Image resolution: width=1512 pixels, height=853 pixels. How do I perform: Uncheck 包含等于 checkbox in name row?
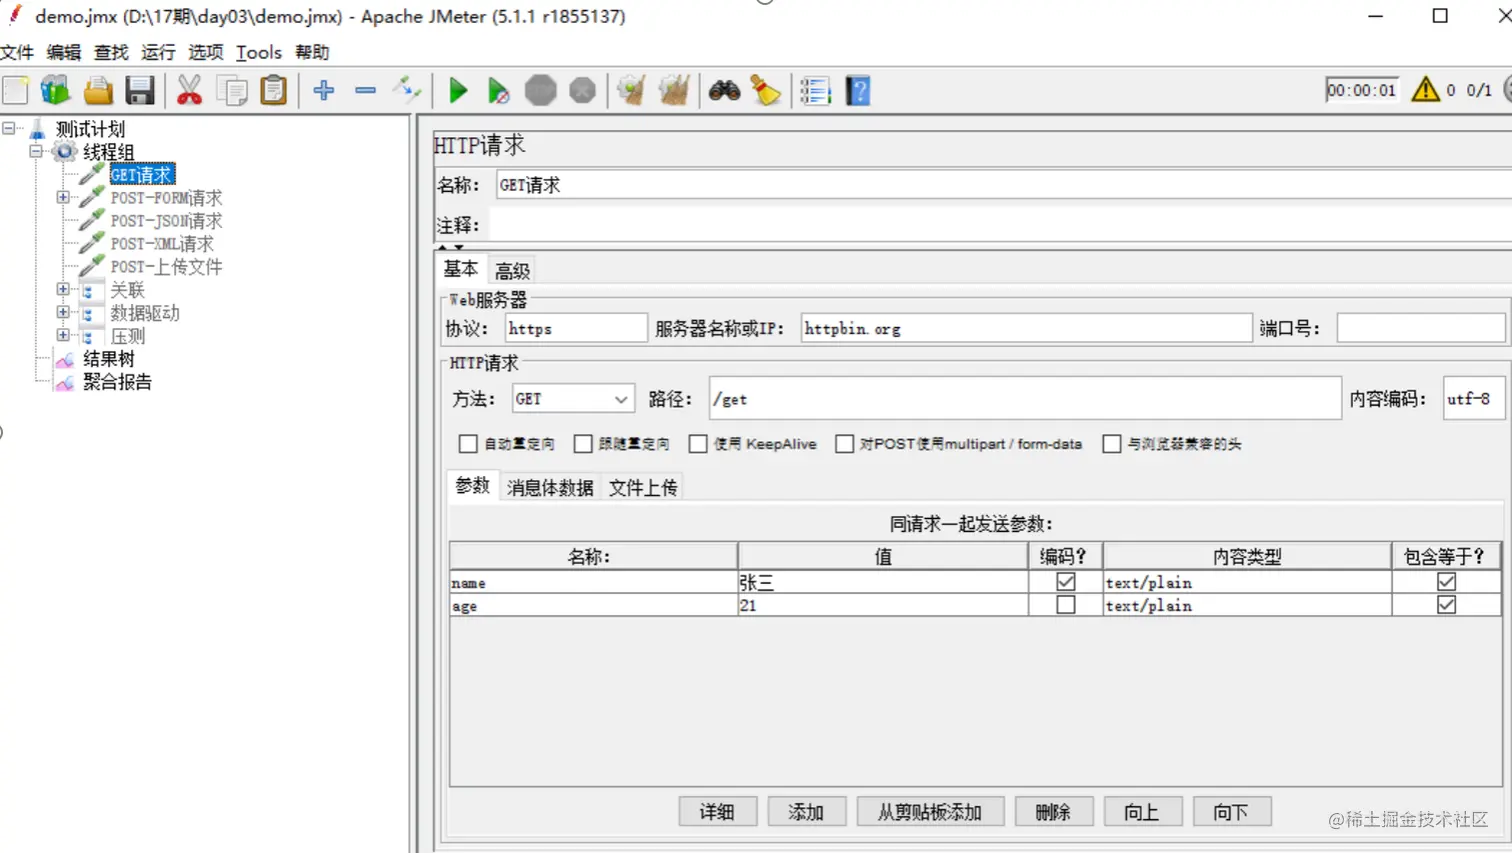(x=1447, y=582)
